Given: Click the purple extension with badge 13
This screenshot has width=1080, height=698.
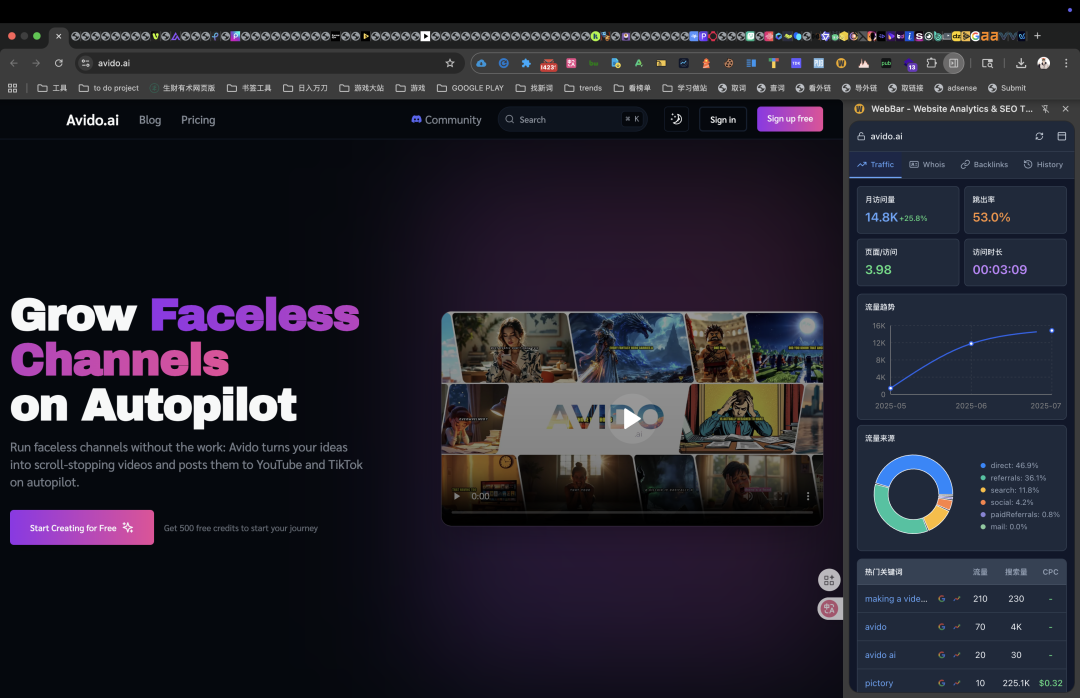Looking at the screenshot, I should (x=909, y=64).
